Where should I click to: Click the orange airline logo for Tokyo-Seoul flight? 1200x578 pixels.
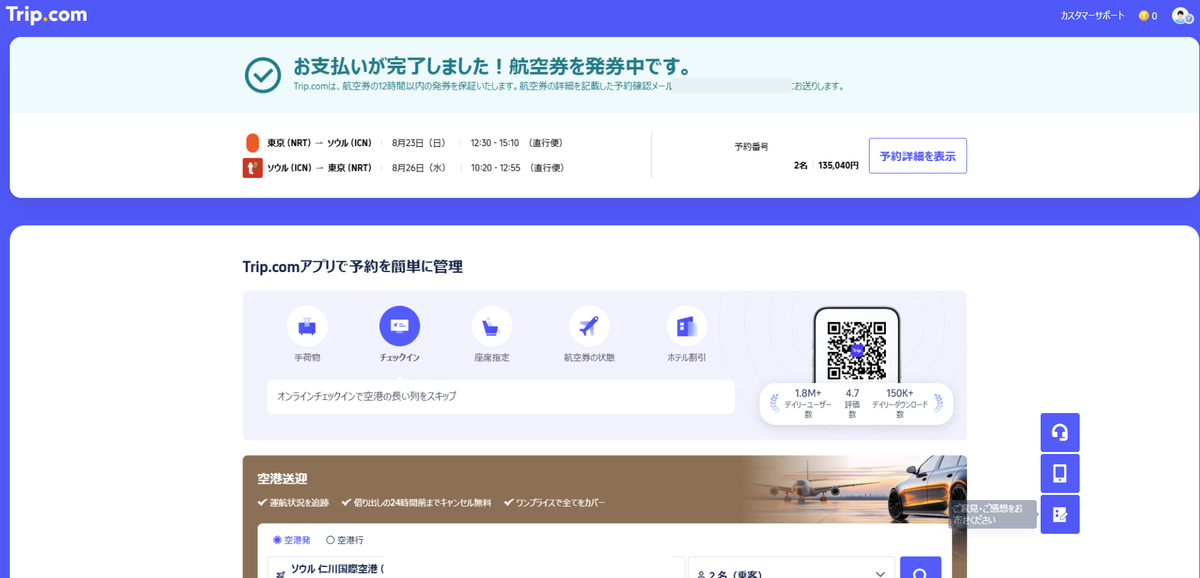252,142
